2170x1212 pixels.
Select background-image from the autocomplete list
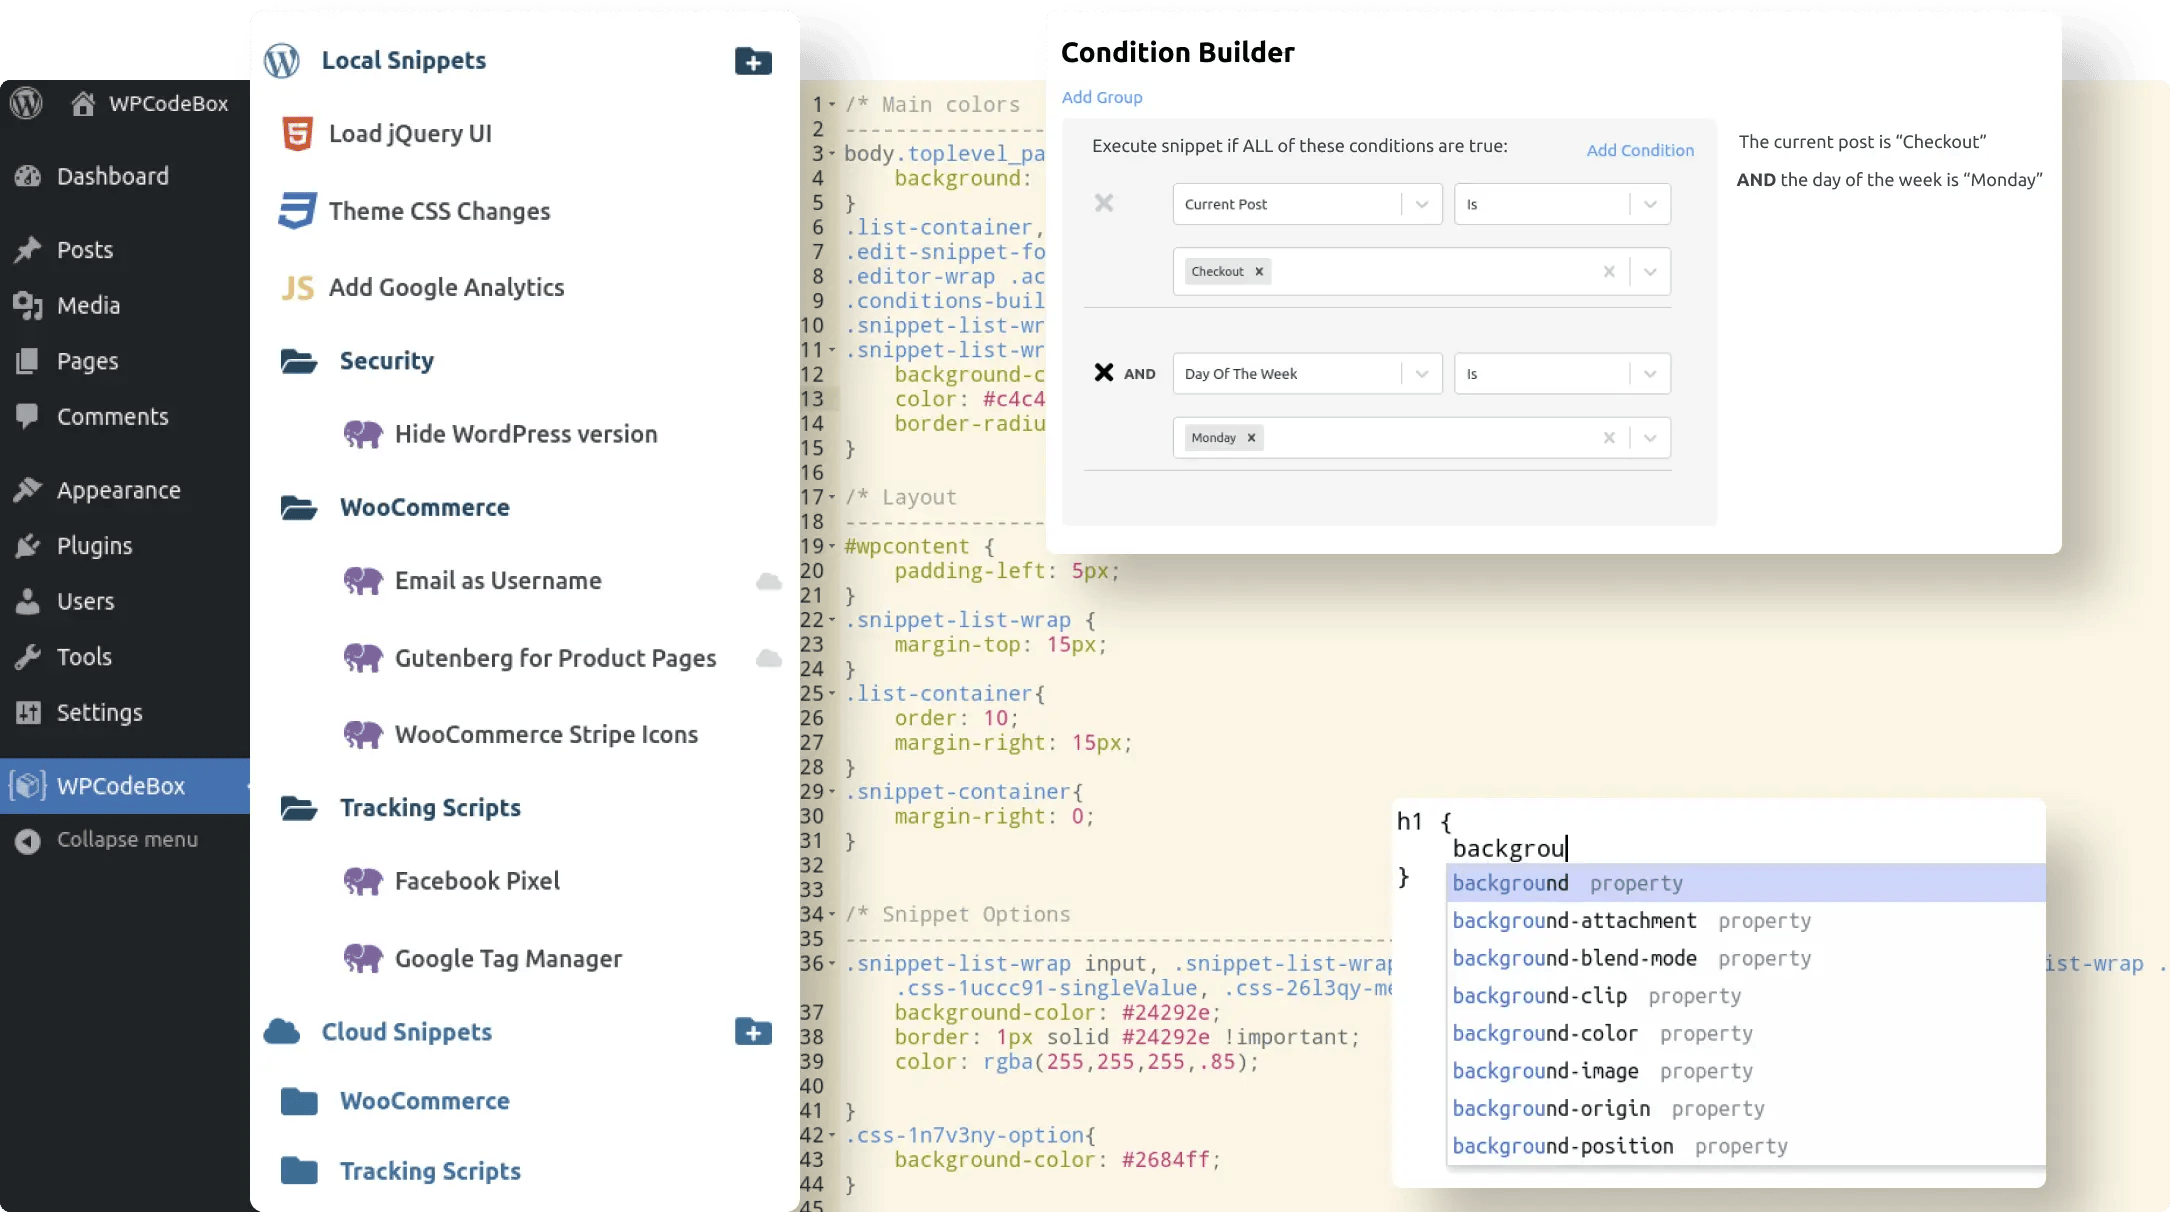(1545, 1071)
